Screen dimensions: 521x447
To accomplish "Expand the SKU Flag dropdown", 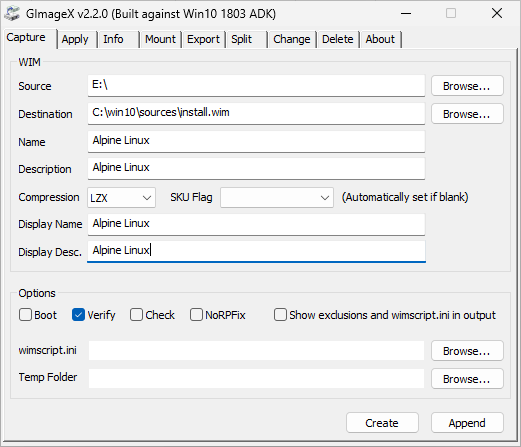I will [x=277, y=198].
